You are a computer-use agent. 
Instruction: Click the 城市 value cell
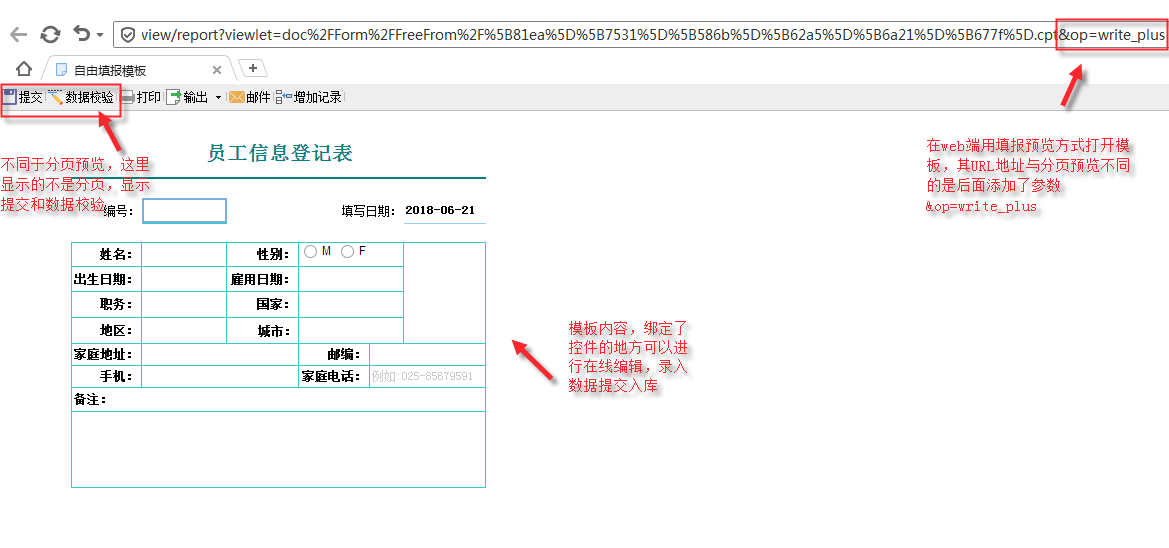point(350,330)
